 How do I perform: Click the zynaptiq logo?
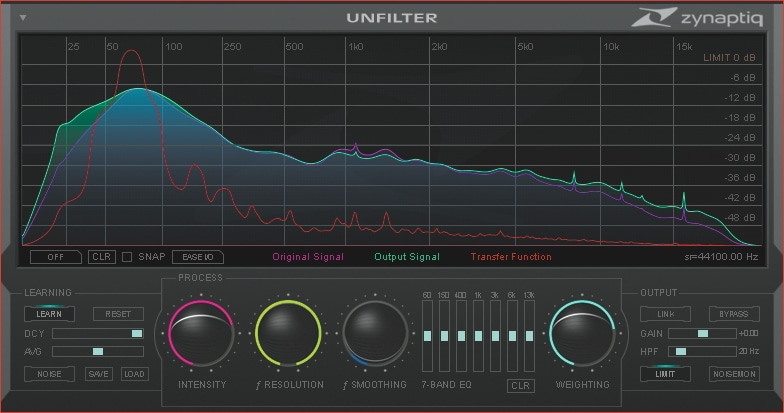coord(697,18)
